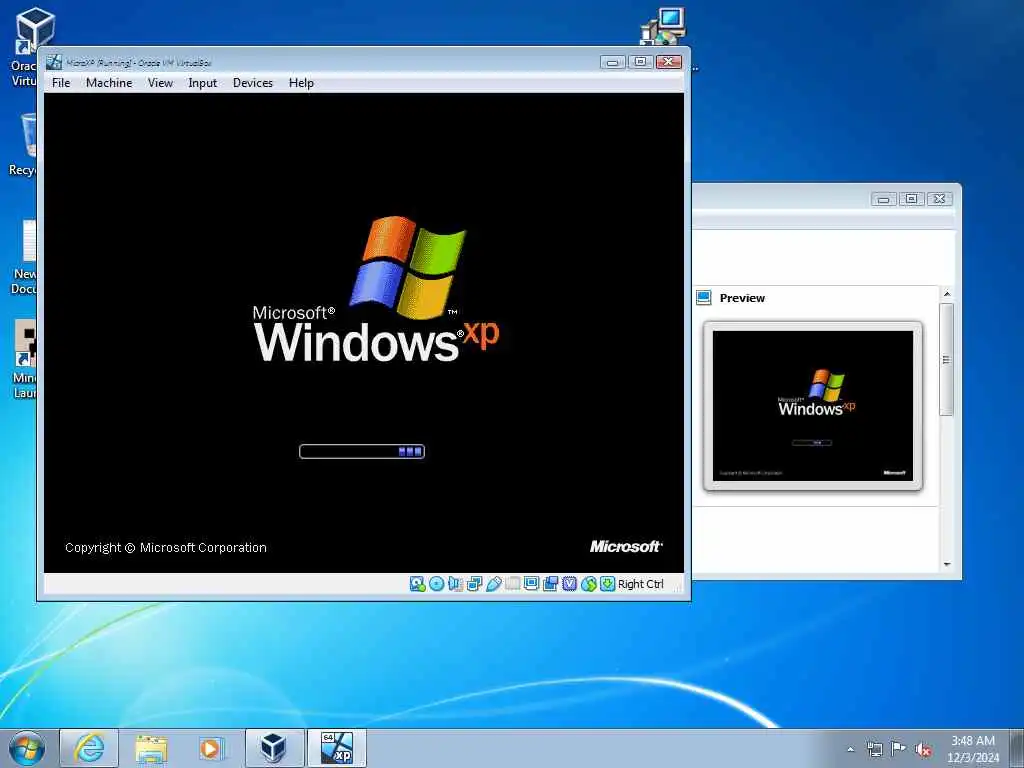This screenshot has height=768, width=1024.
Task: Show hidden tray icons arrow
Action: (x=850, y=749)
